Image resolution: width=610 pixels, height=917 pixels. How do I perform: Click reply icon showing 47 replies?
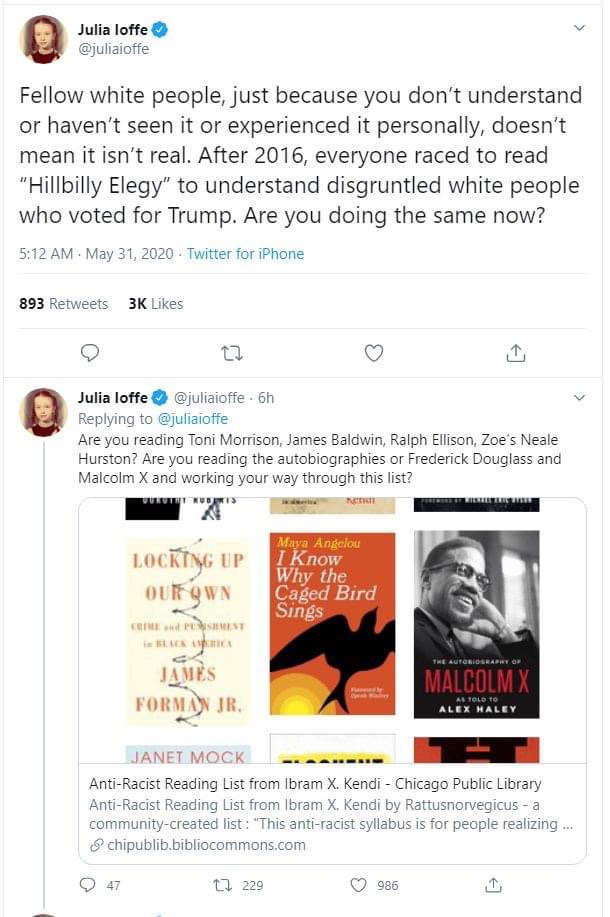(87, 885)
